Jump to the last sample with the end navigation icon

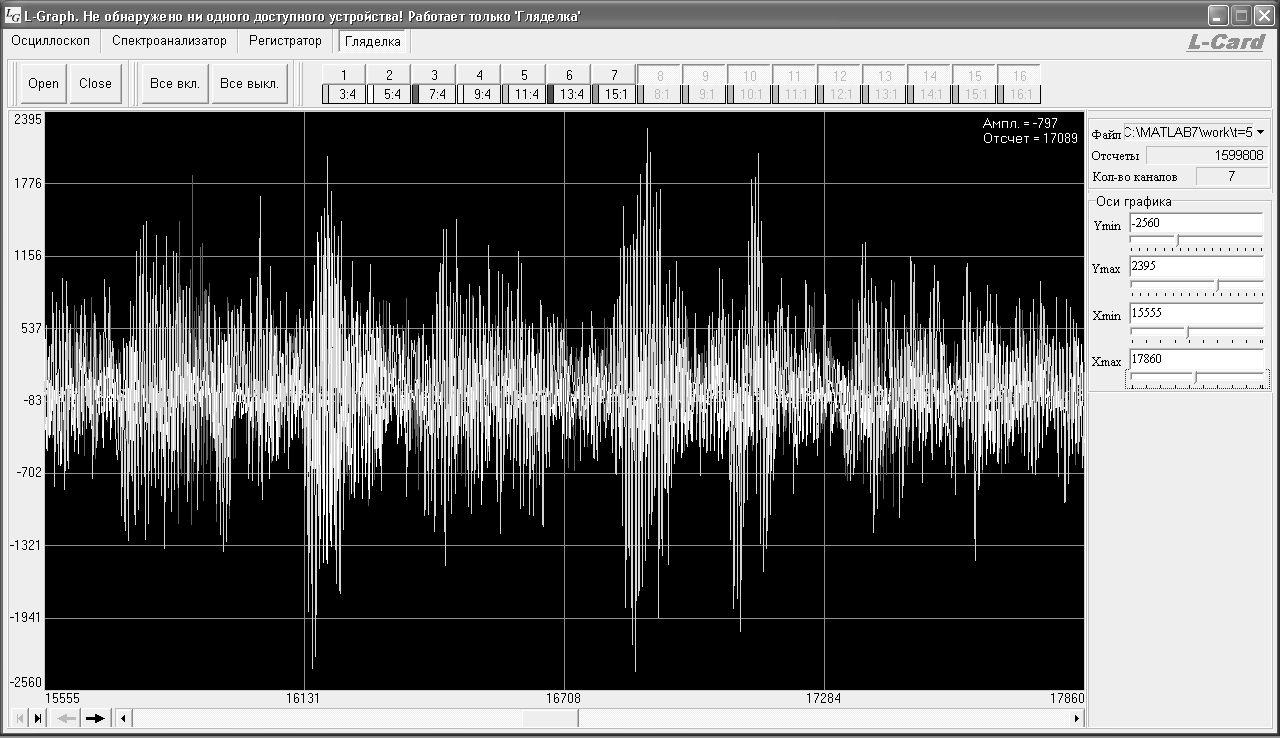(38, 717)
